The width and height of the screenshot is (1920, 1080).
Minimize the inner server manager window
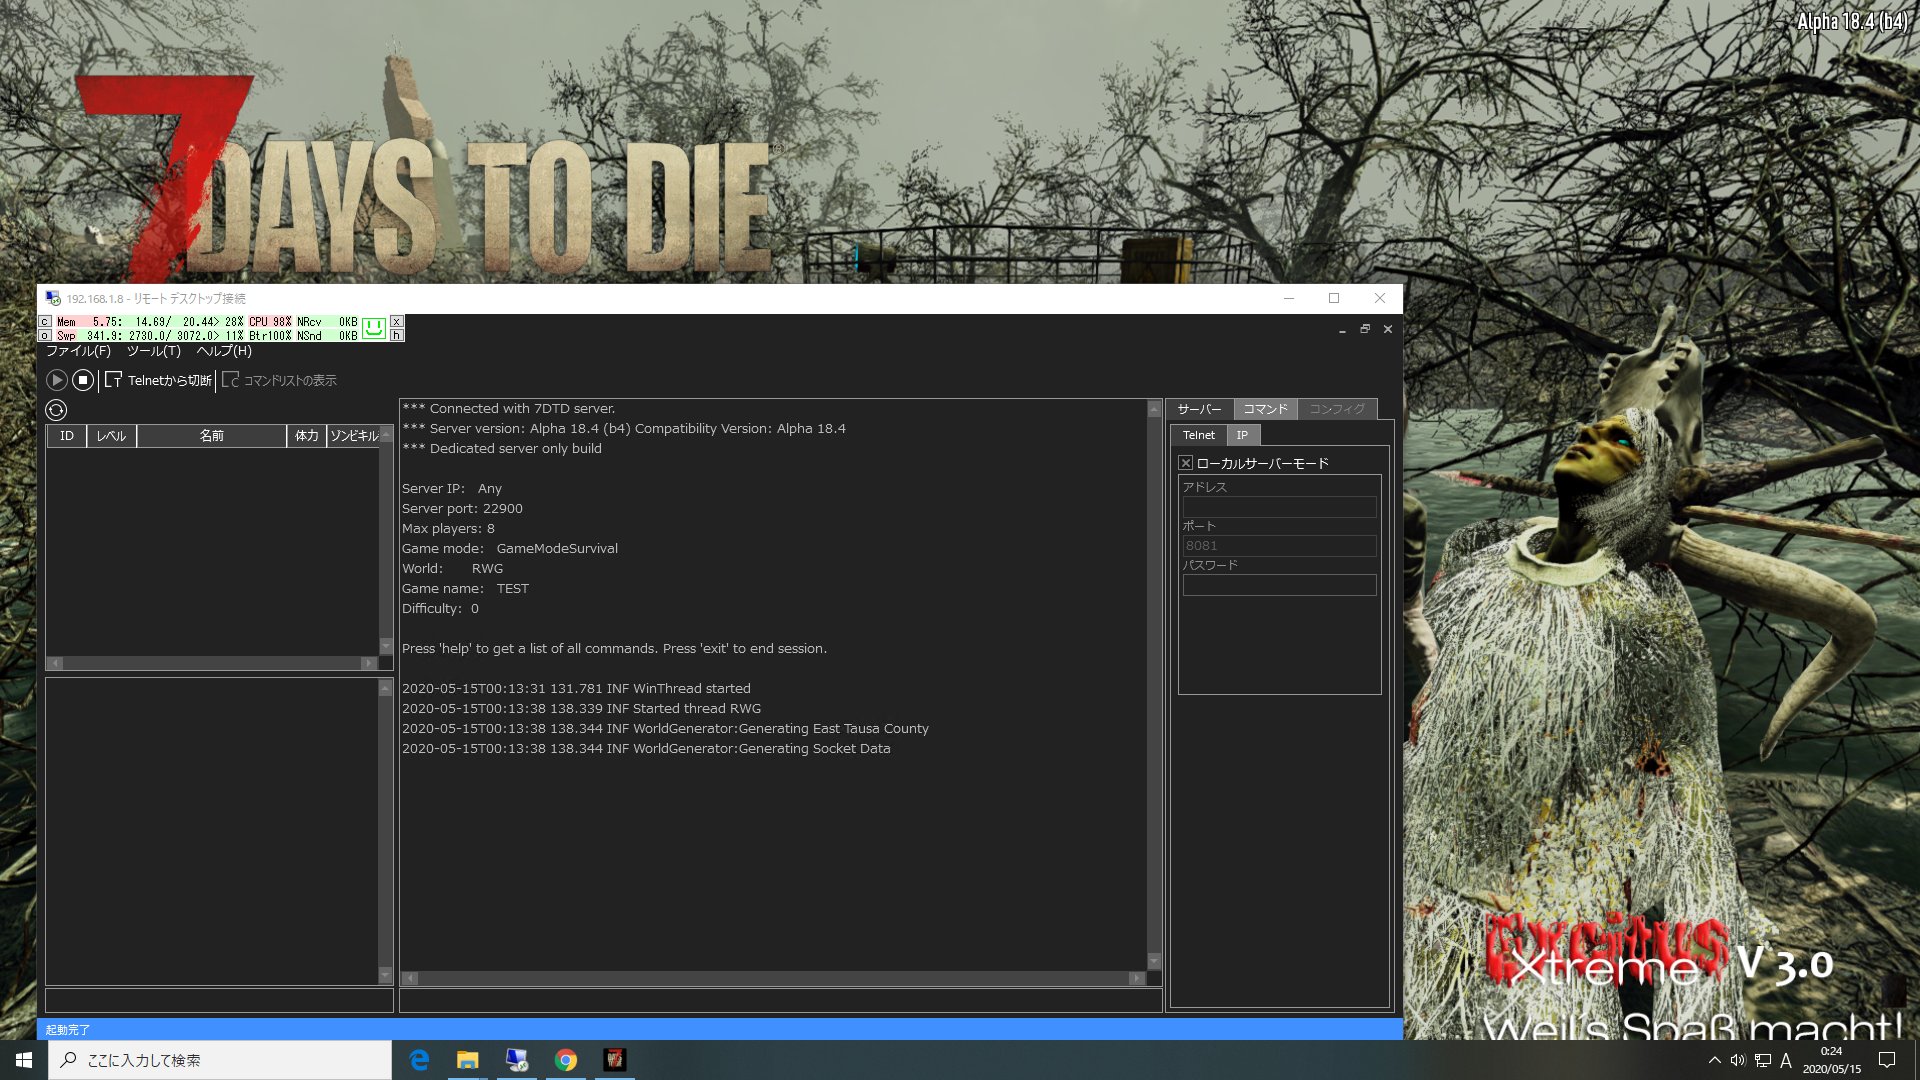point(1342,329)
